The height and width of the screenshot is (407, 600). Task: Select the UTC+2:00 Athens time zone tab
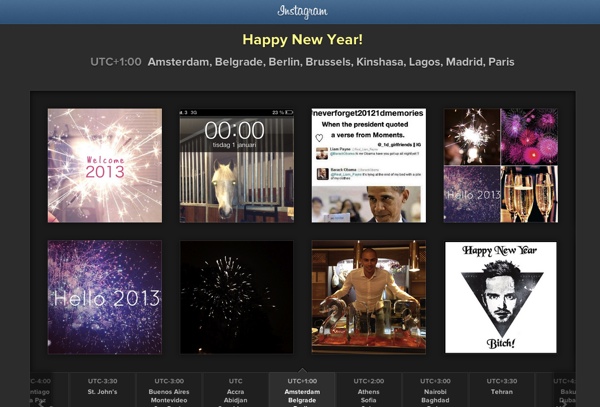[368, 389]
